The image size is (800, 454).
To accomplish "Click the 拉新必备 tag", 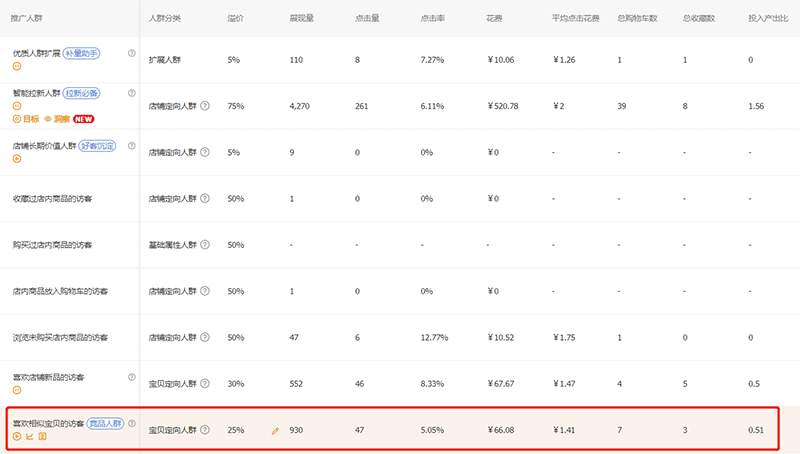I will [81, 93].
